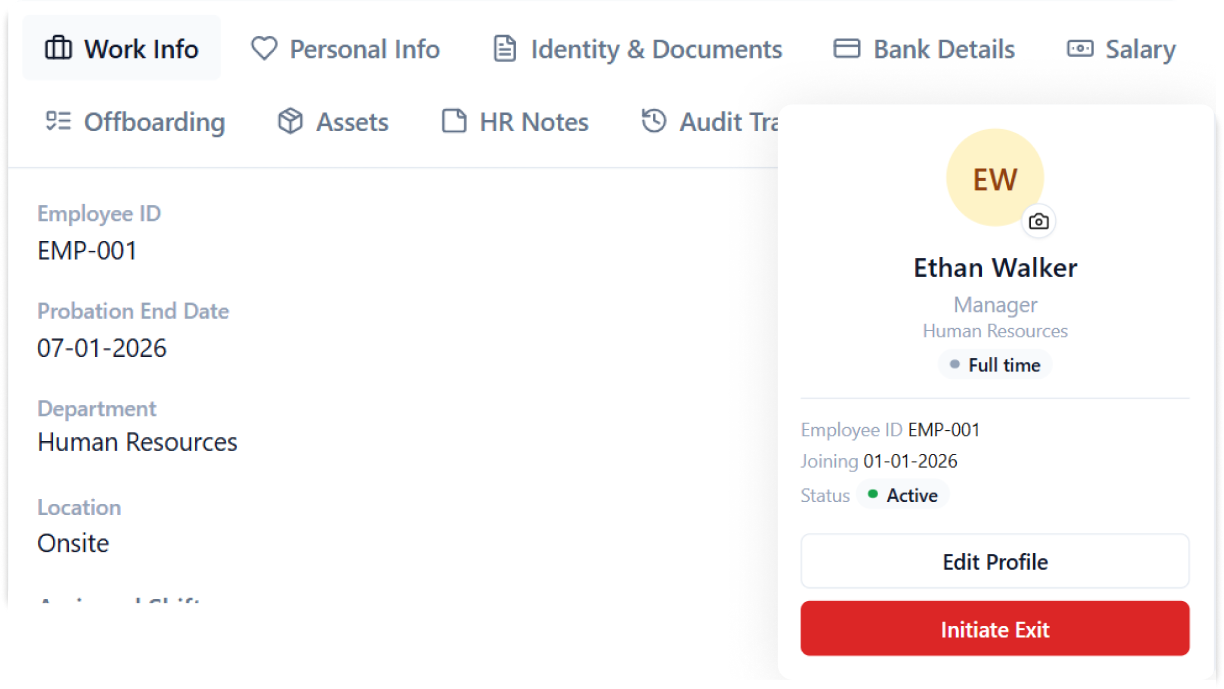1224x689 pixels.
Task: Click the red Initiate Exit button
Action: point(995,629)
